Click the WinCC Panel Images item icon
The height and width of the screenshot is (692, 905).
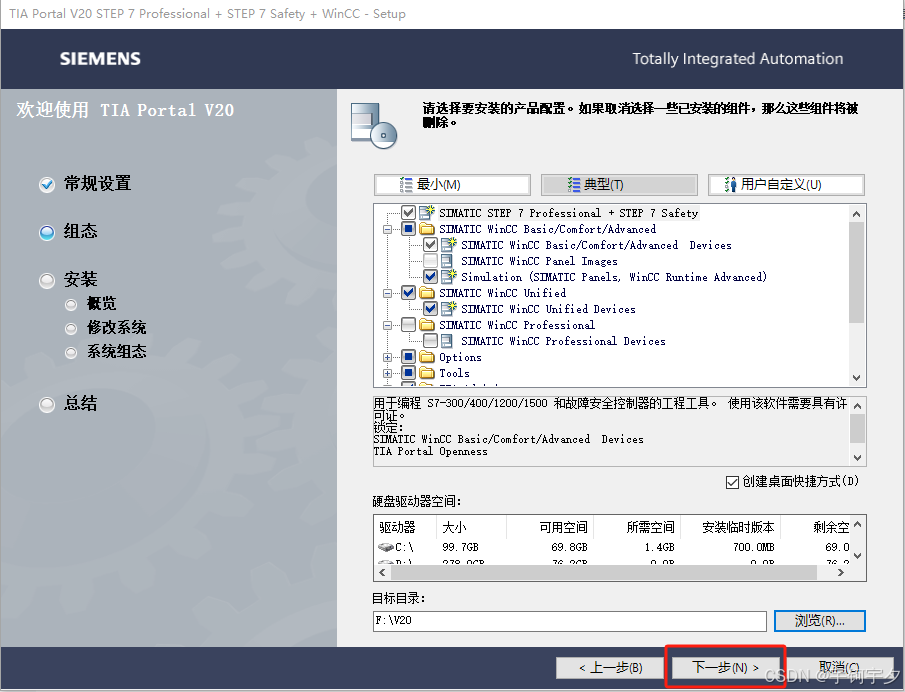pyautogui.click(x=447, y=261)
